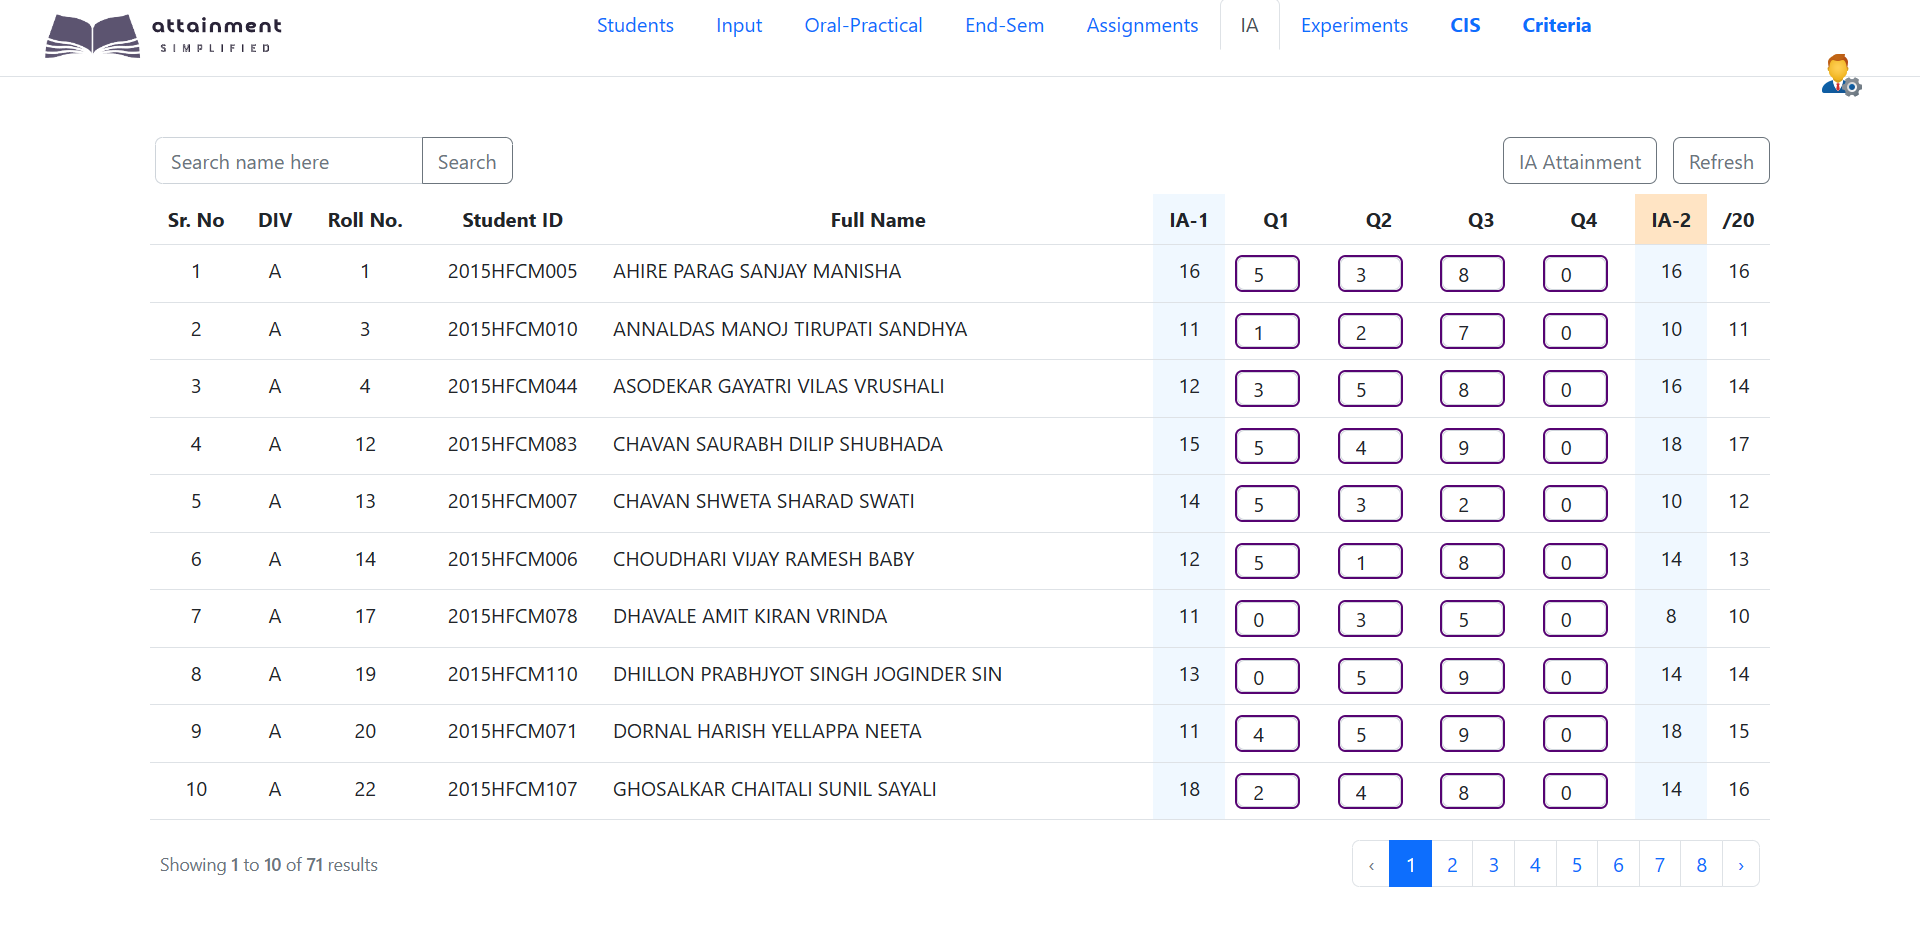Image resolution: width=1920 pixels, height=925 pixels.
Task: Open the CIS page
Action: click(x=1465, y=25)
